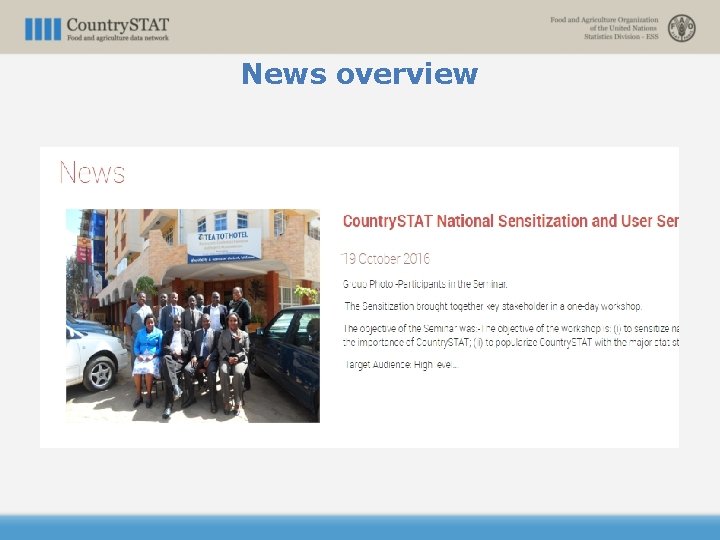Select the date '19 October 2016'
720x540 pixels.
[x=386, y=259]
